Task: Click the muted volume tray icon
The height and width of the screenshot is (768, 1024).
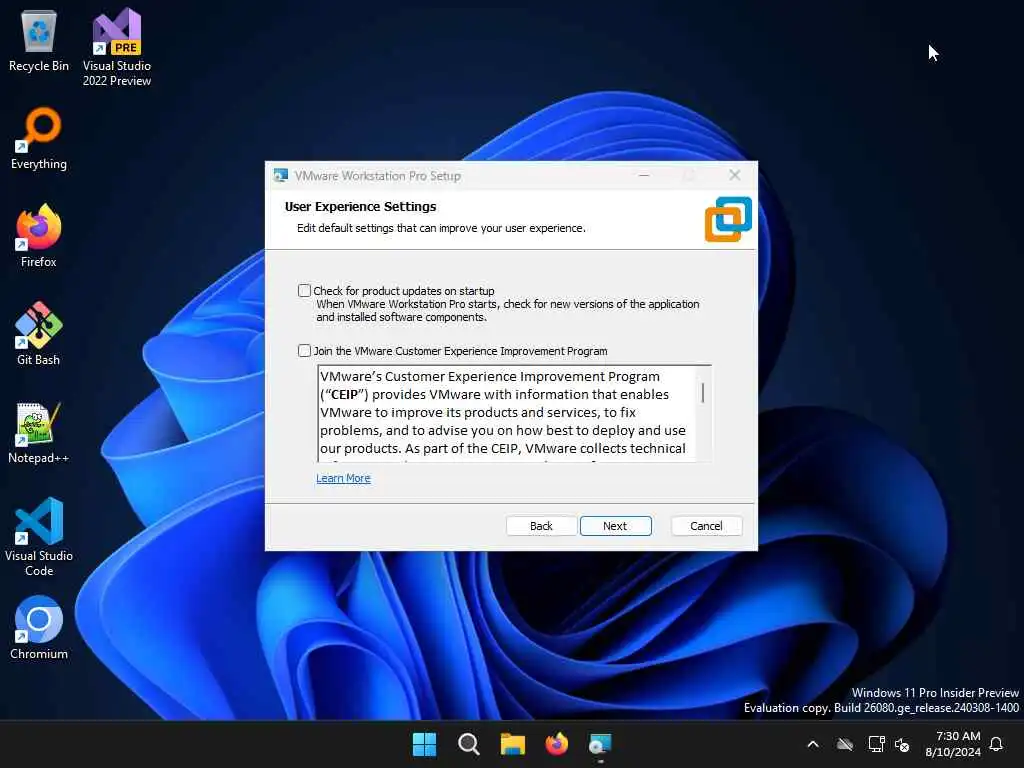Action: pos(902,744)
